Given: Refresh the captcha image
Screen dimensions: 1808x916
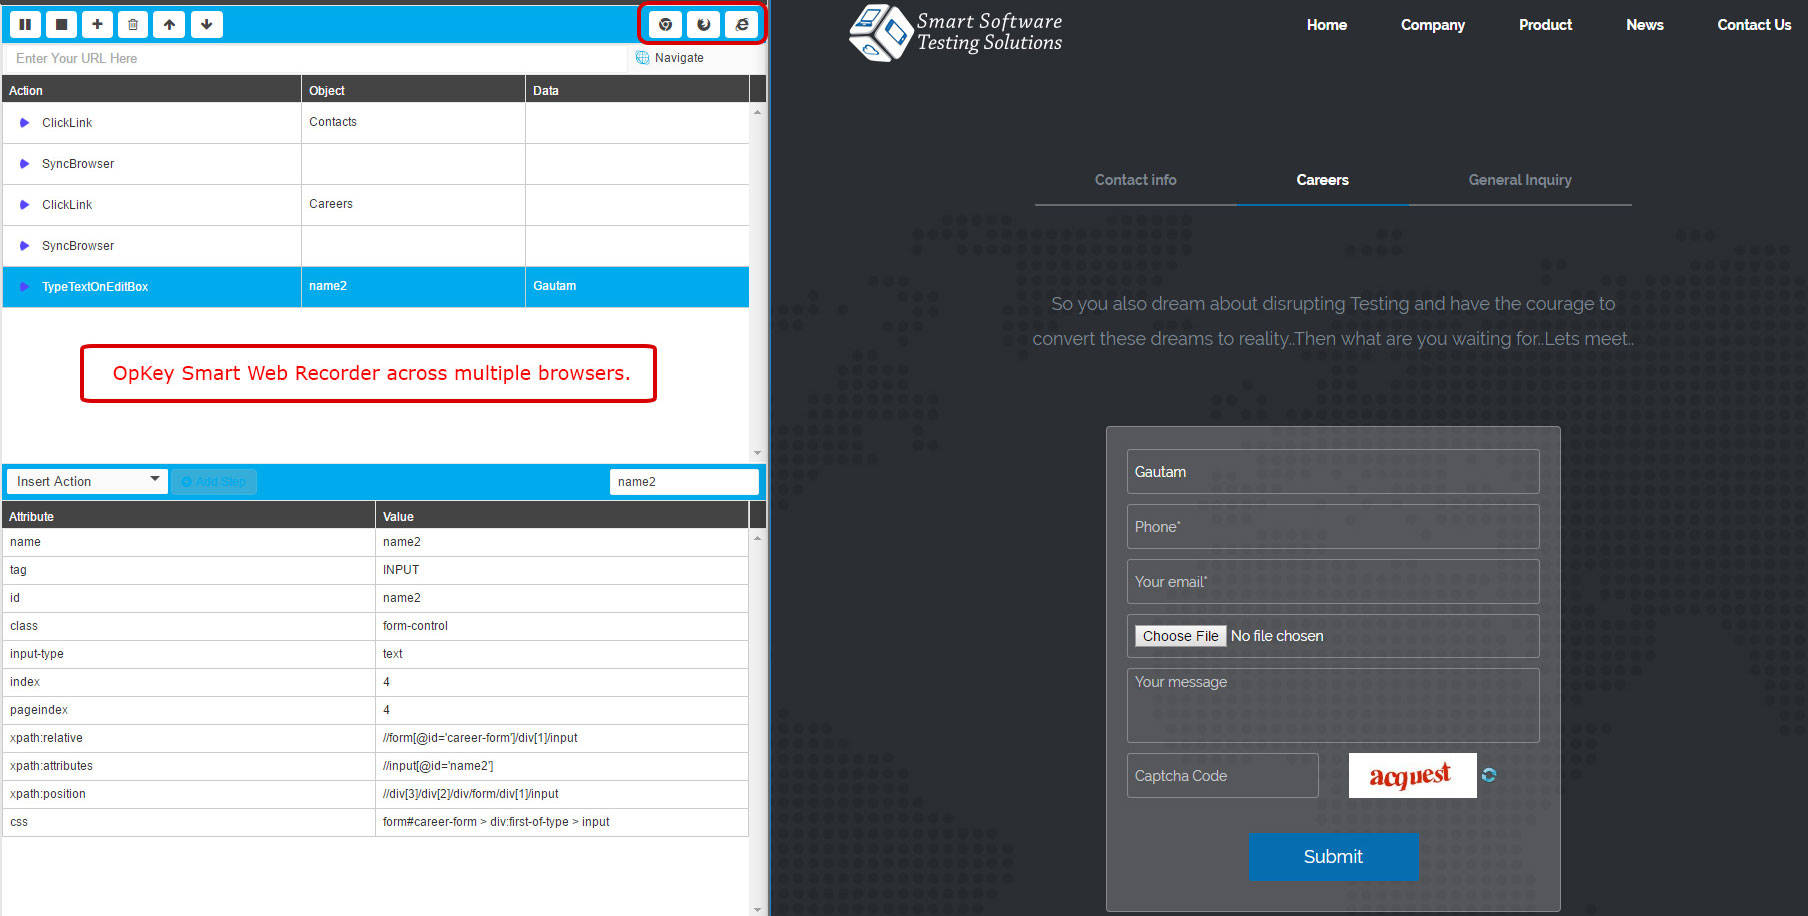Looking at the screenshot, I should coord(1489,775).
